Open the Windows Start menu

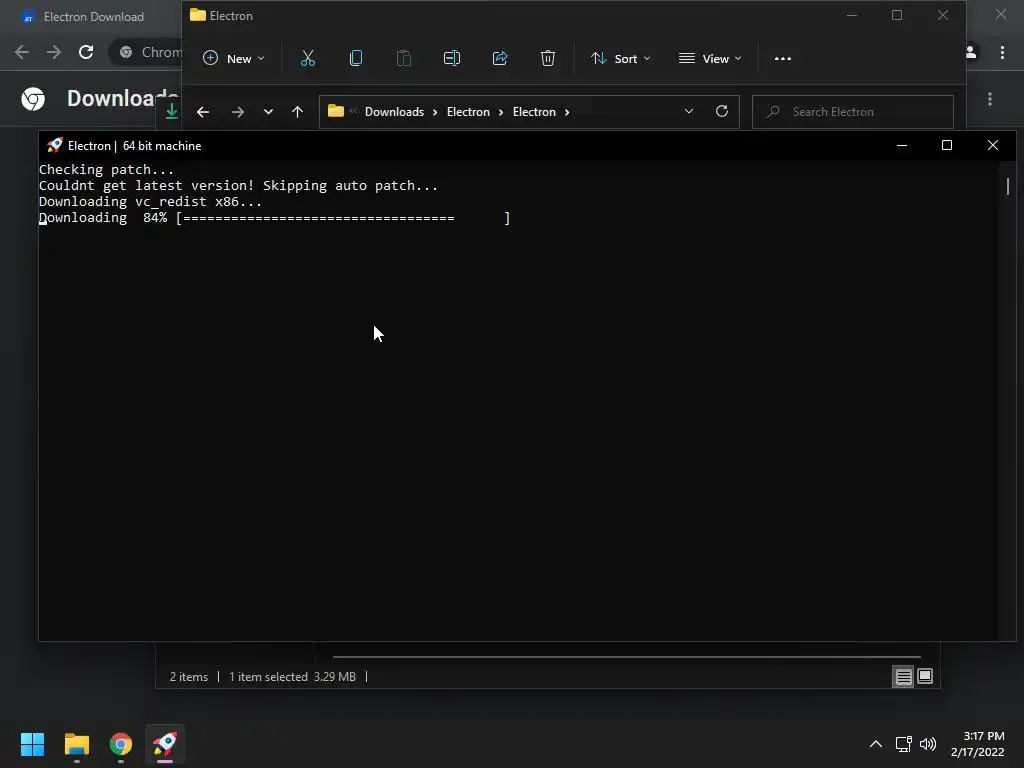click(x=32, y=744)
